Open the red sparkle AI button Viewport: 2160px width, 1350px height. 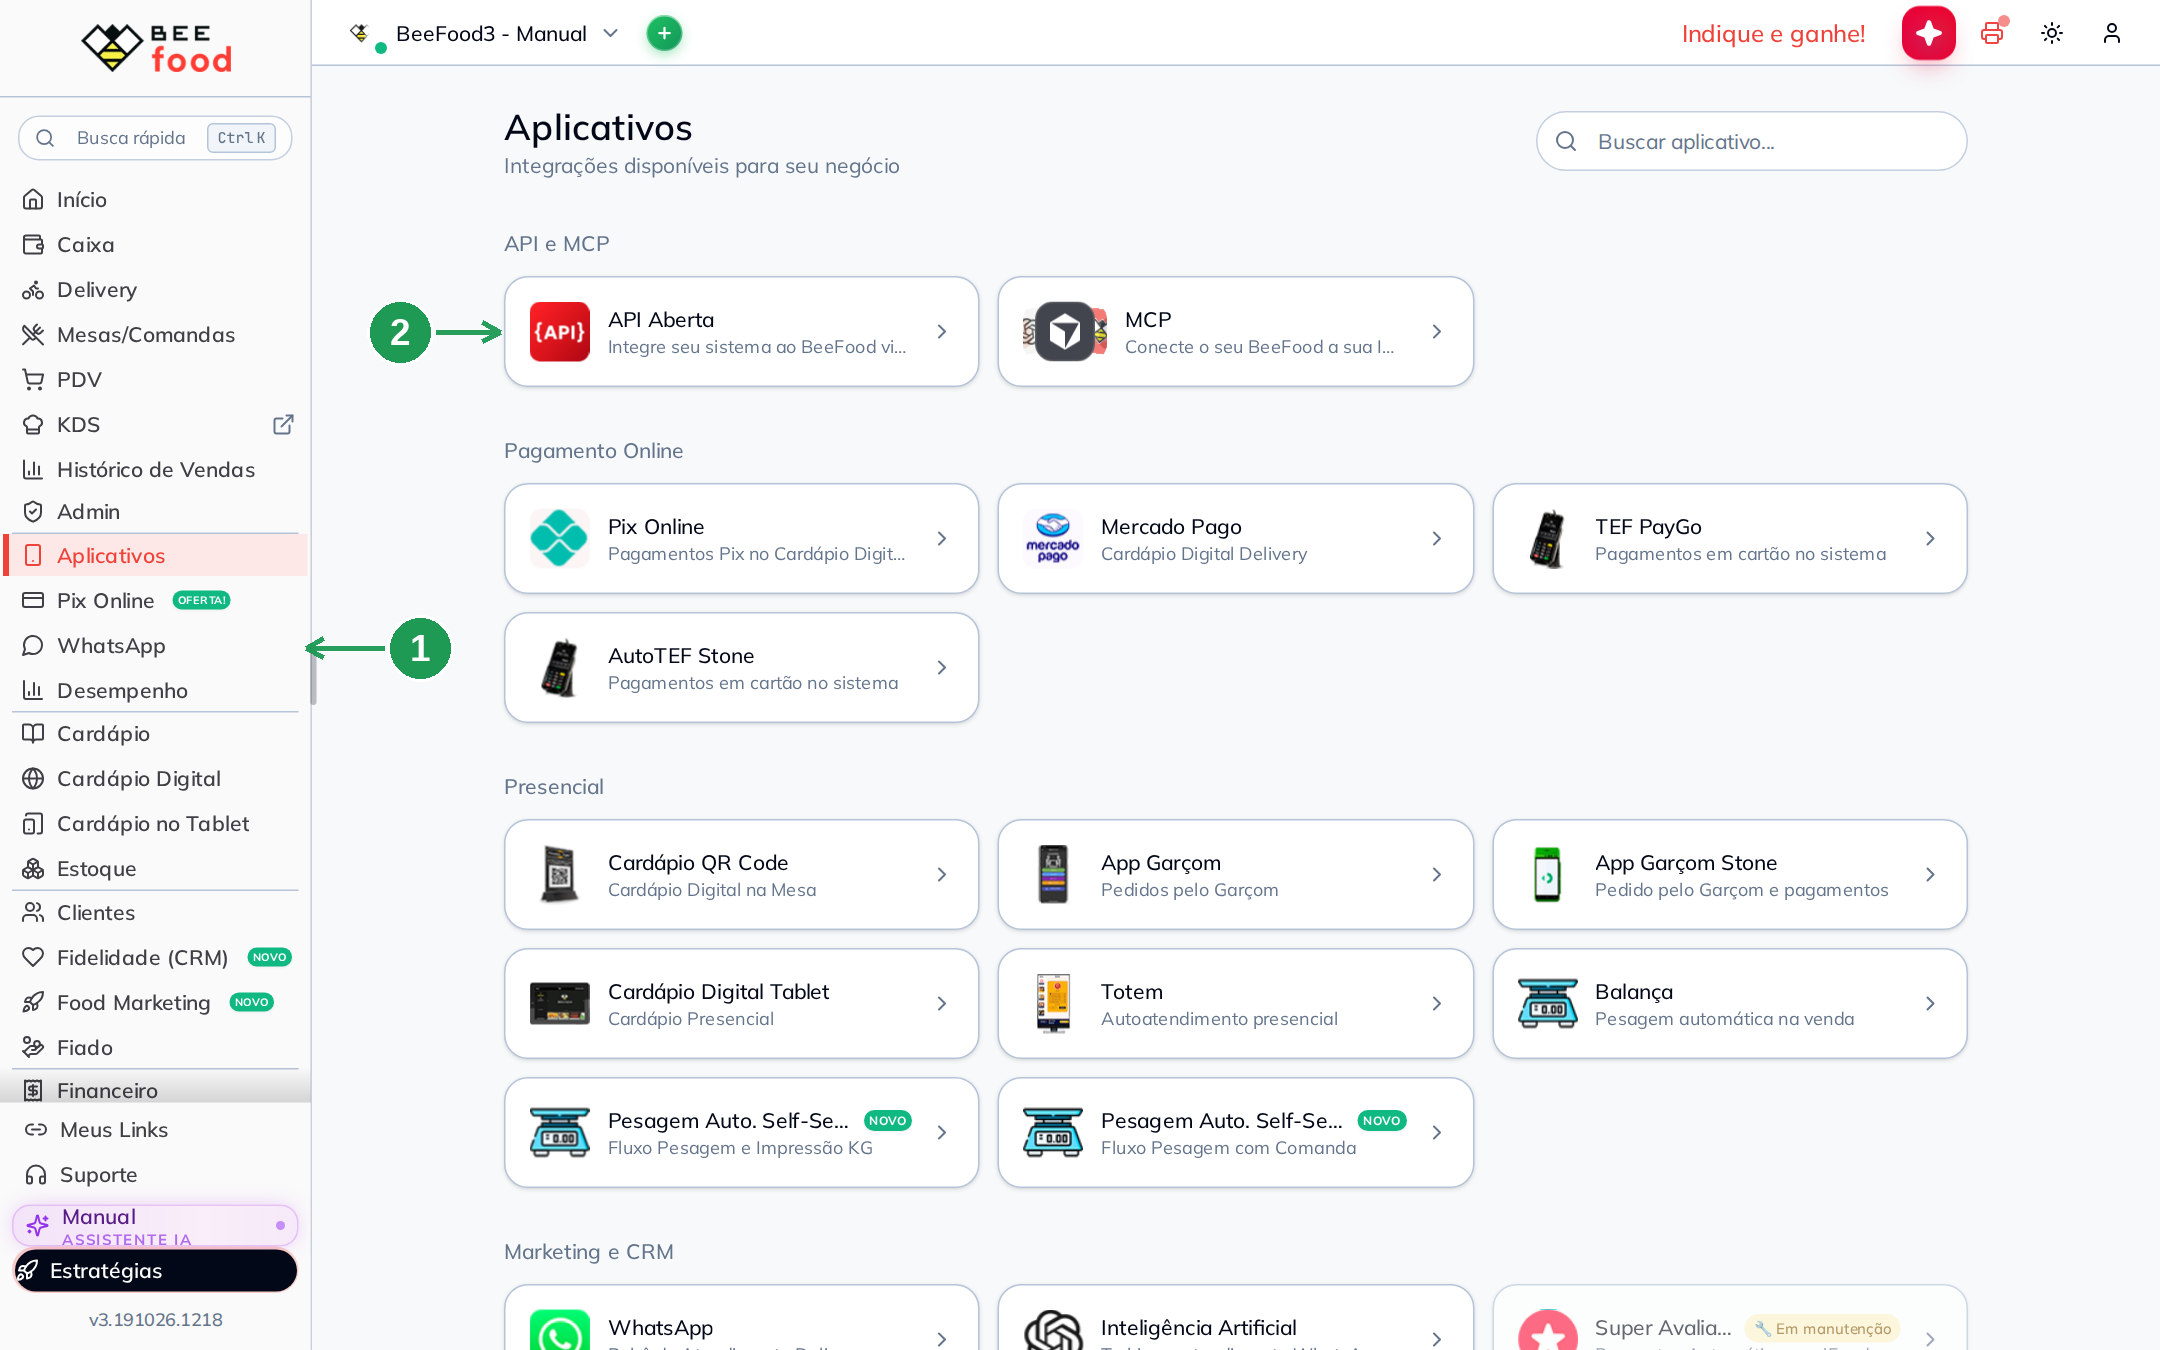point(1928,33)
